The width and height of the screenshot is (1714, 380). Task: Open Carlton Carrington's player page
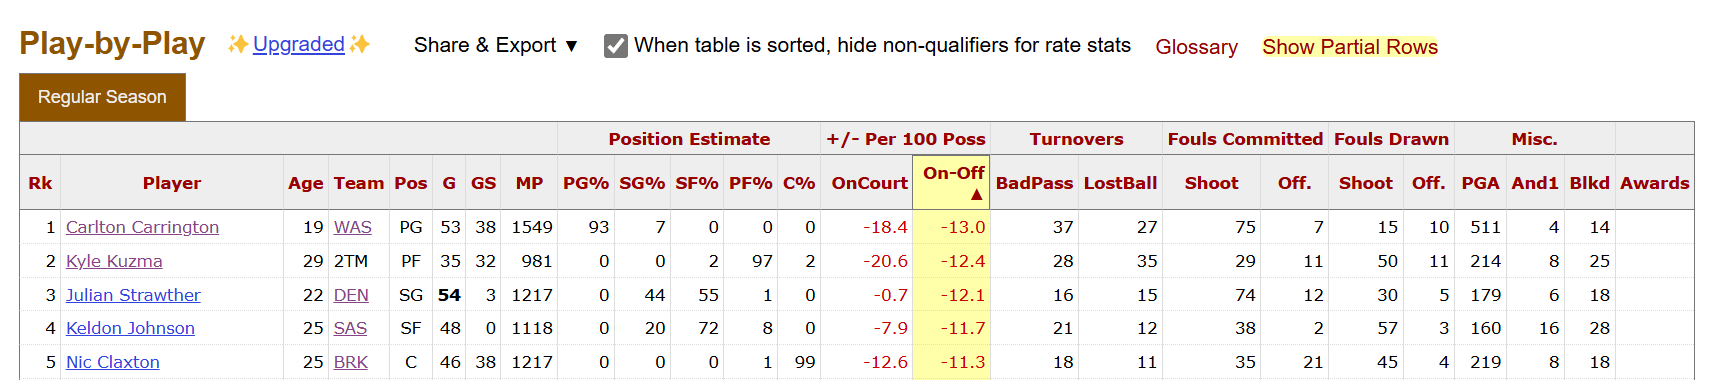142,227
